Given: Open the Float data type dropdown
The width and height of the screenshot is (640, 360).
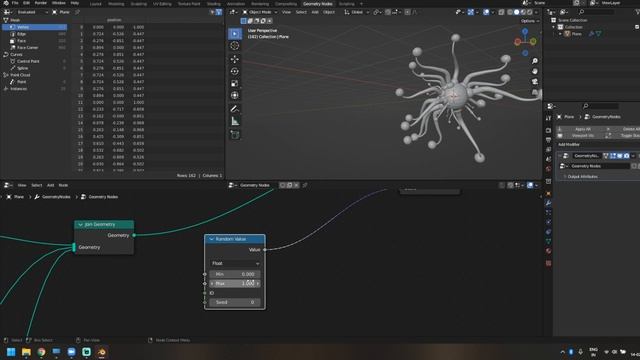Looking at the screenshot, I should tap(235, 264).
